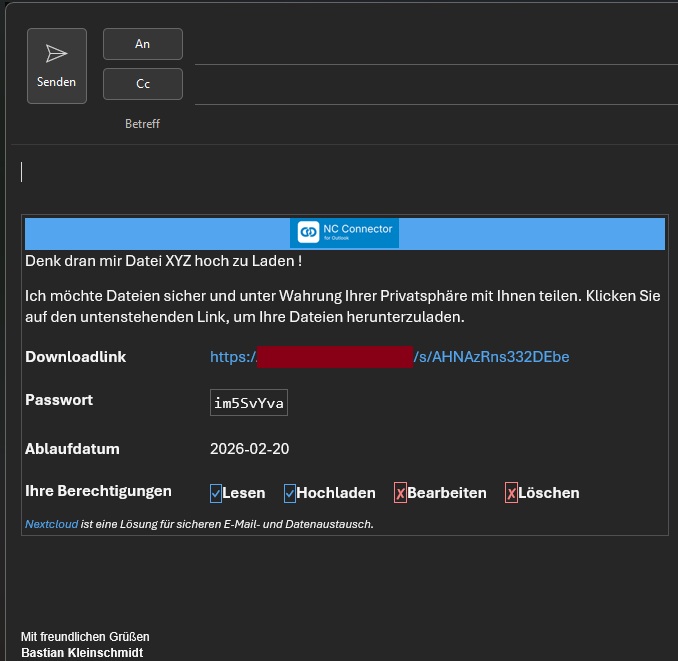Focus the Cc recipients field
This screenshot has height=661, width=678.
pyautogui.click(x=430, y=85)
